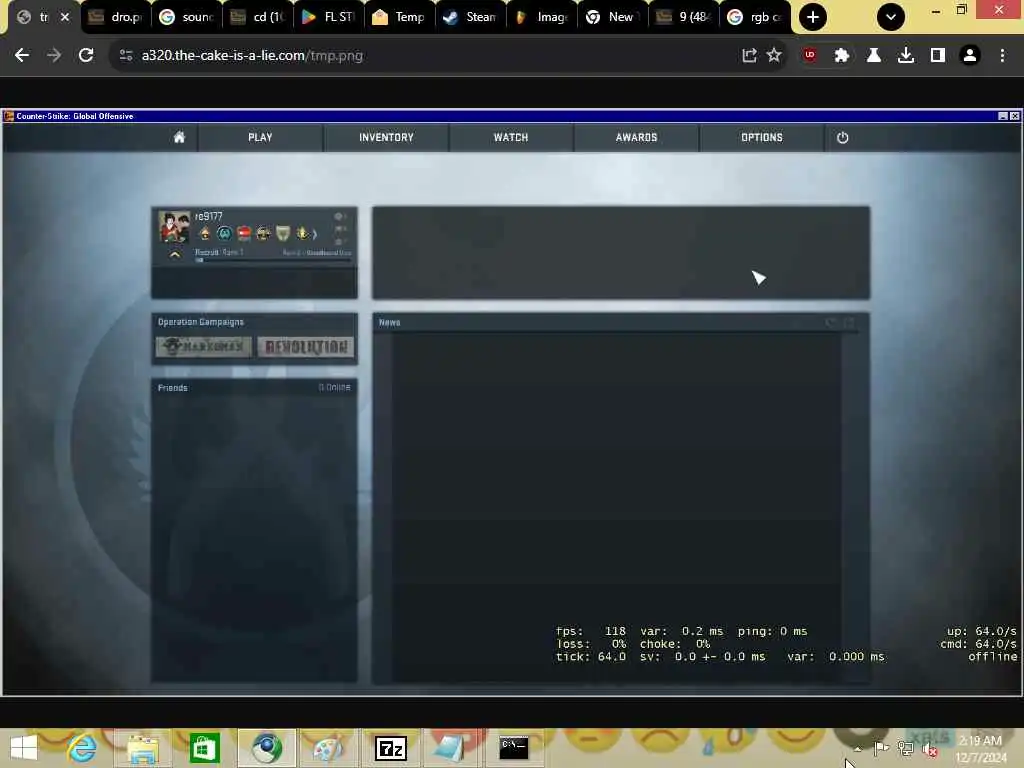Open the WATCH menu
The height and width of the screenshot is (768, 1024).
pyautogui.click(x=511, y=137)
